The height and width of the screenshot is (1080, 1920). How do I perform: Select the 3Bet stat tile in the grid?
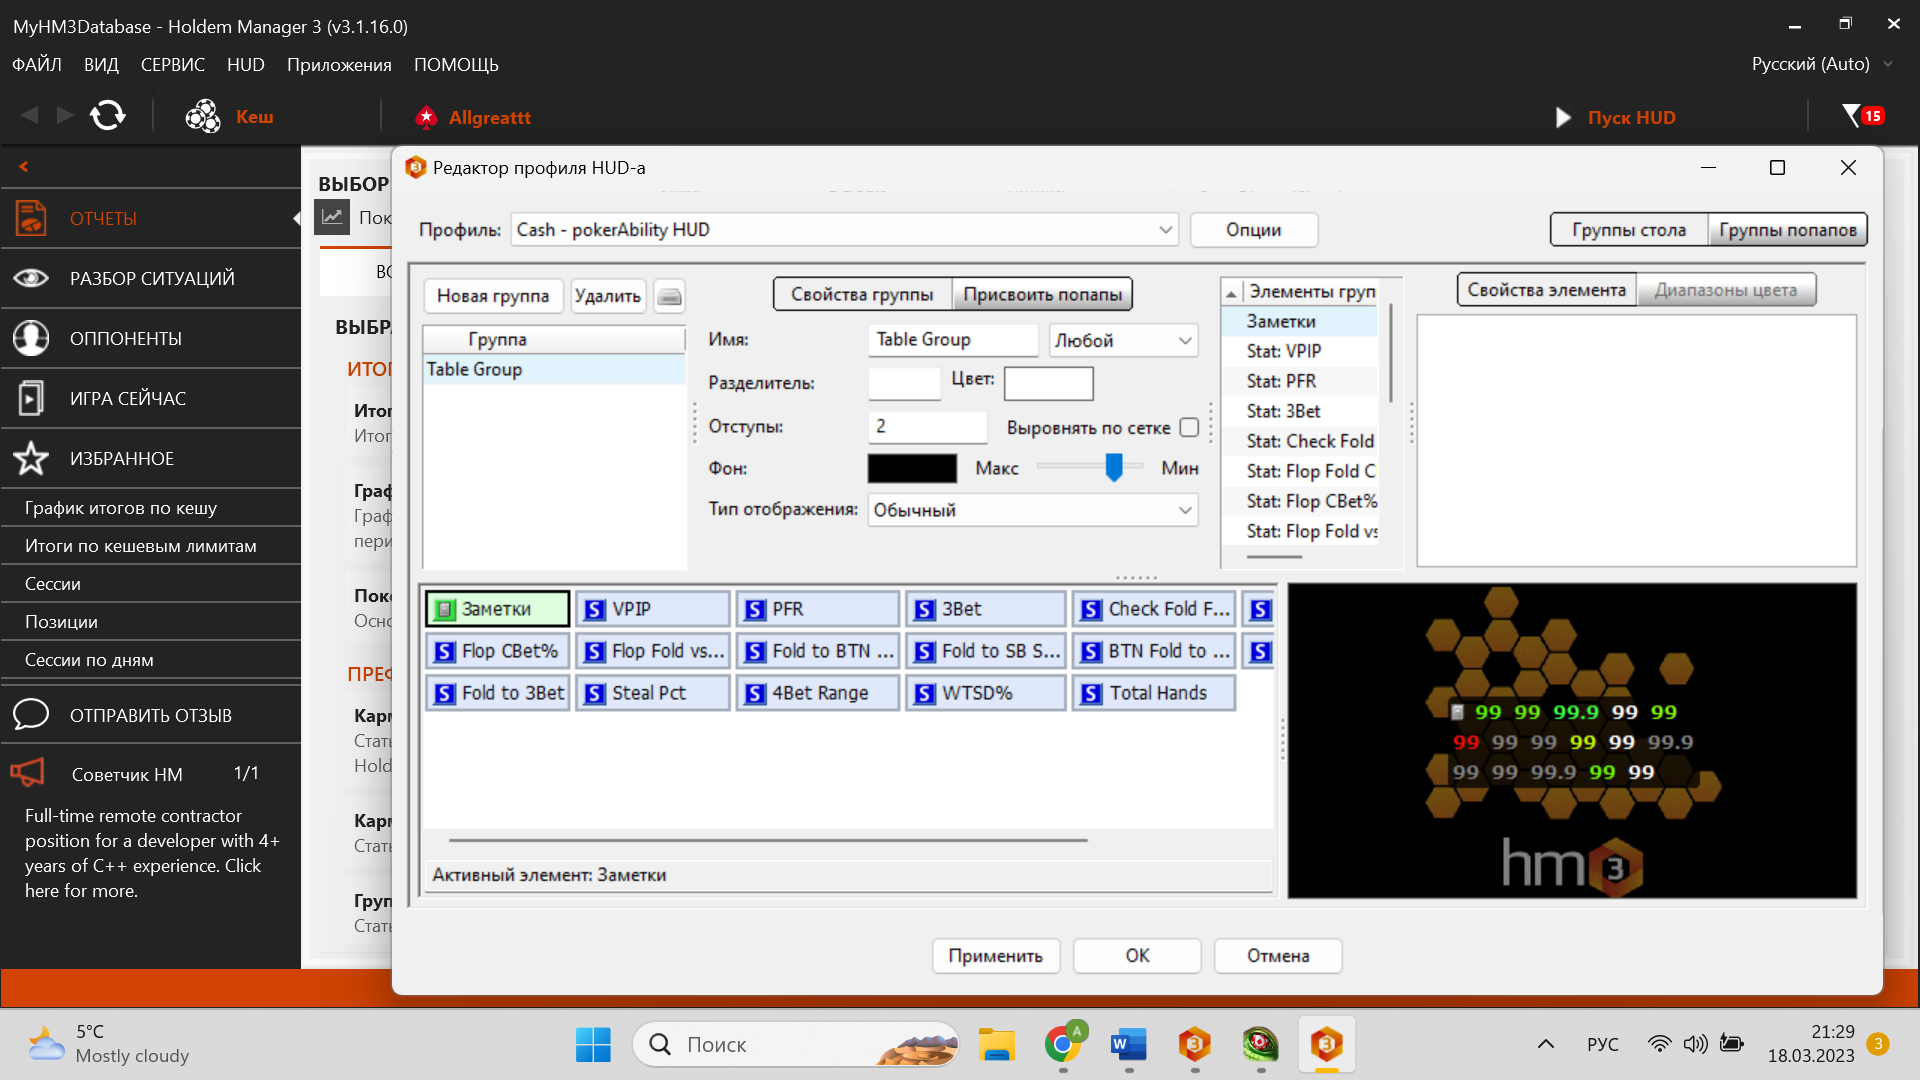click(986, 609)
